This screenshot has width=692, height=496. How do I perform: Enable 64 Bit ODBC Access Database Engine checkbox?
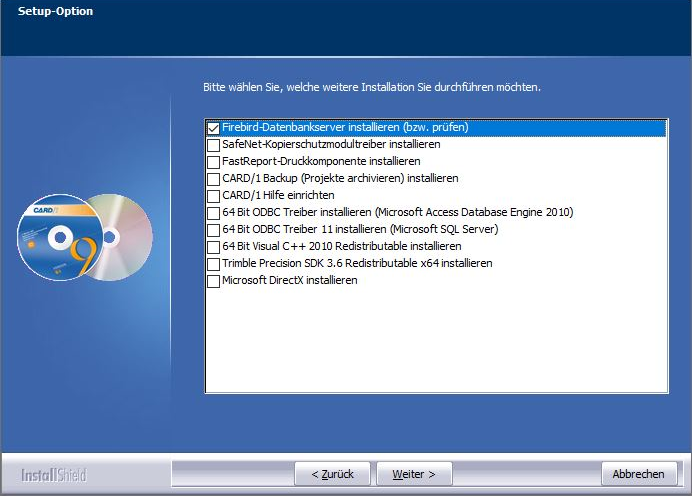214,213
